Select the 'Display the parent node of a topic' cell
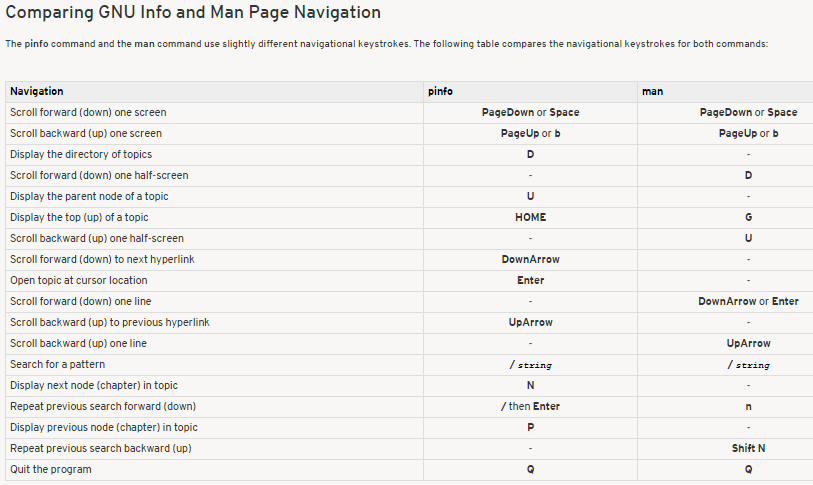The width and height of the screenshot is (813, 485). 88,196
